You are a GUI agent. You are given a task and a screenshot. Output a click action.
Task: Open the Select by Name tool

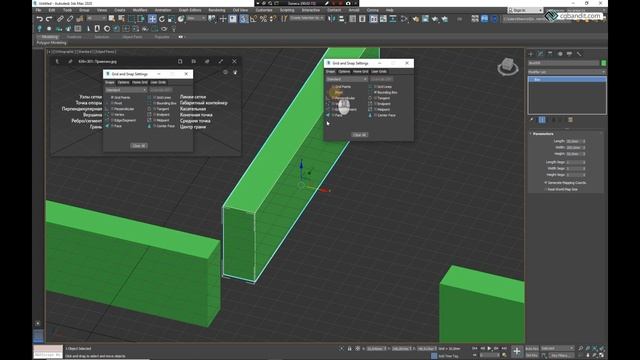tap(121, 19)
